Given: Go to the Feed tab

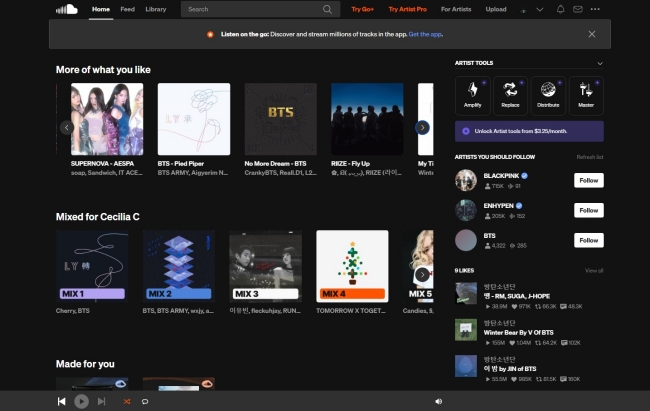Looking at the screenshot, I should 127,9.
